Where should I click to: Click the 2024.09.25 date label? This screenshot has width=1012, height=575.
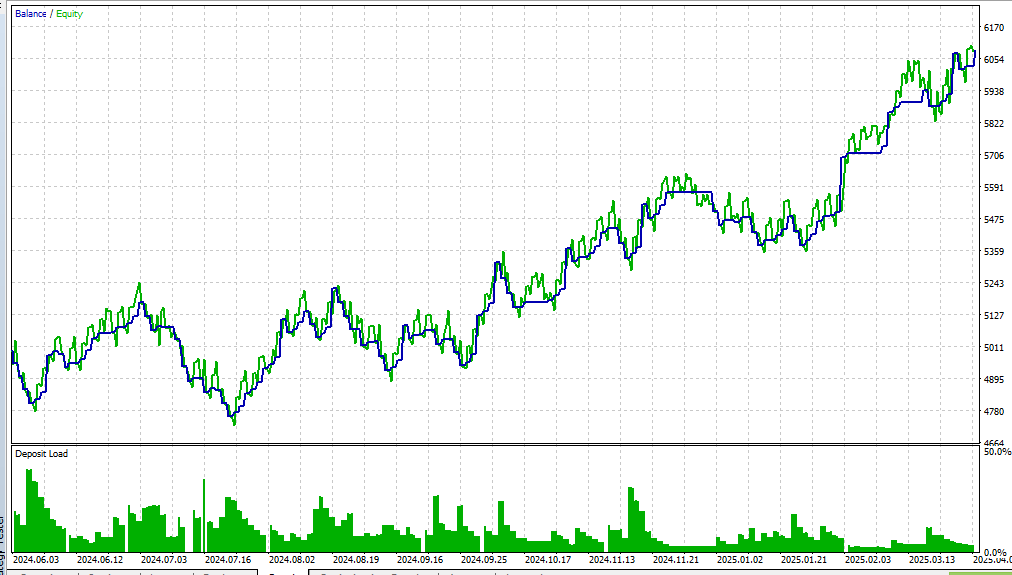(x=484, y=560)
